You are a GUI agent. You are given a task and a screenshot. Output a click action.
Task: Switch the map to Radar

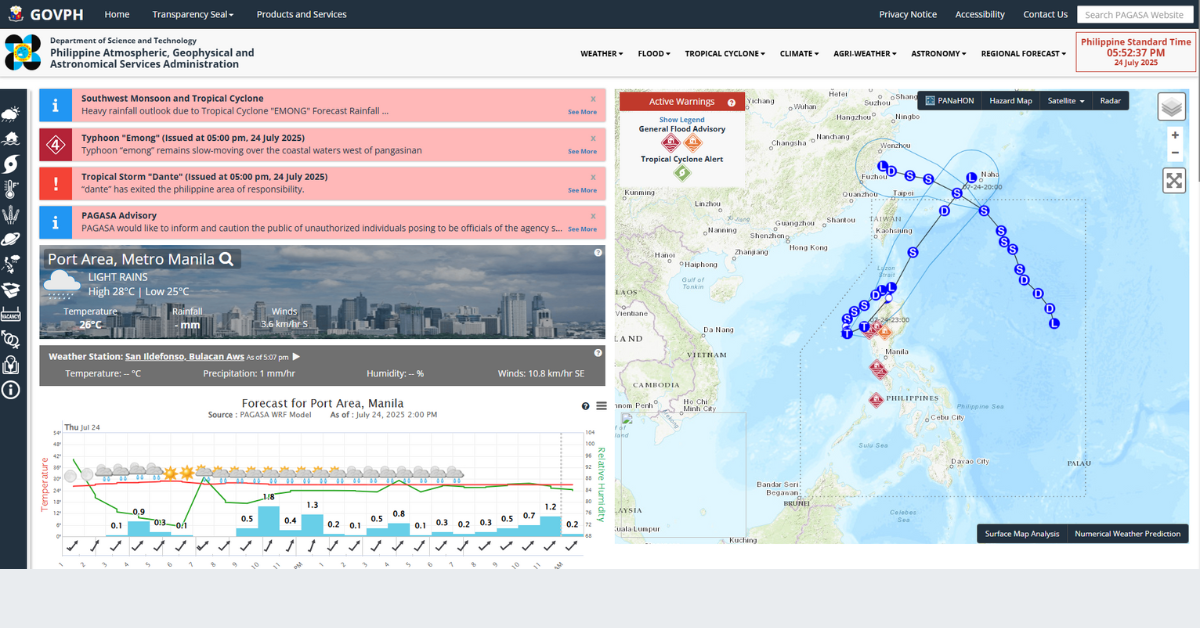tap(1110, 101)
